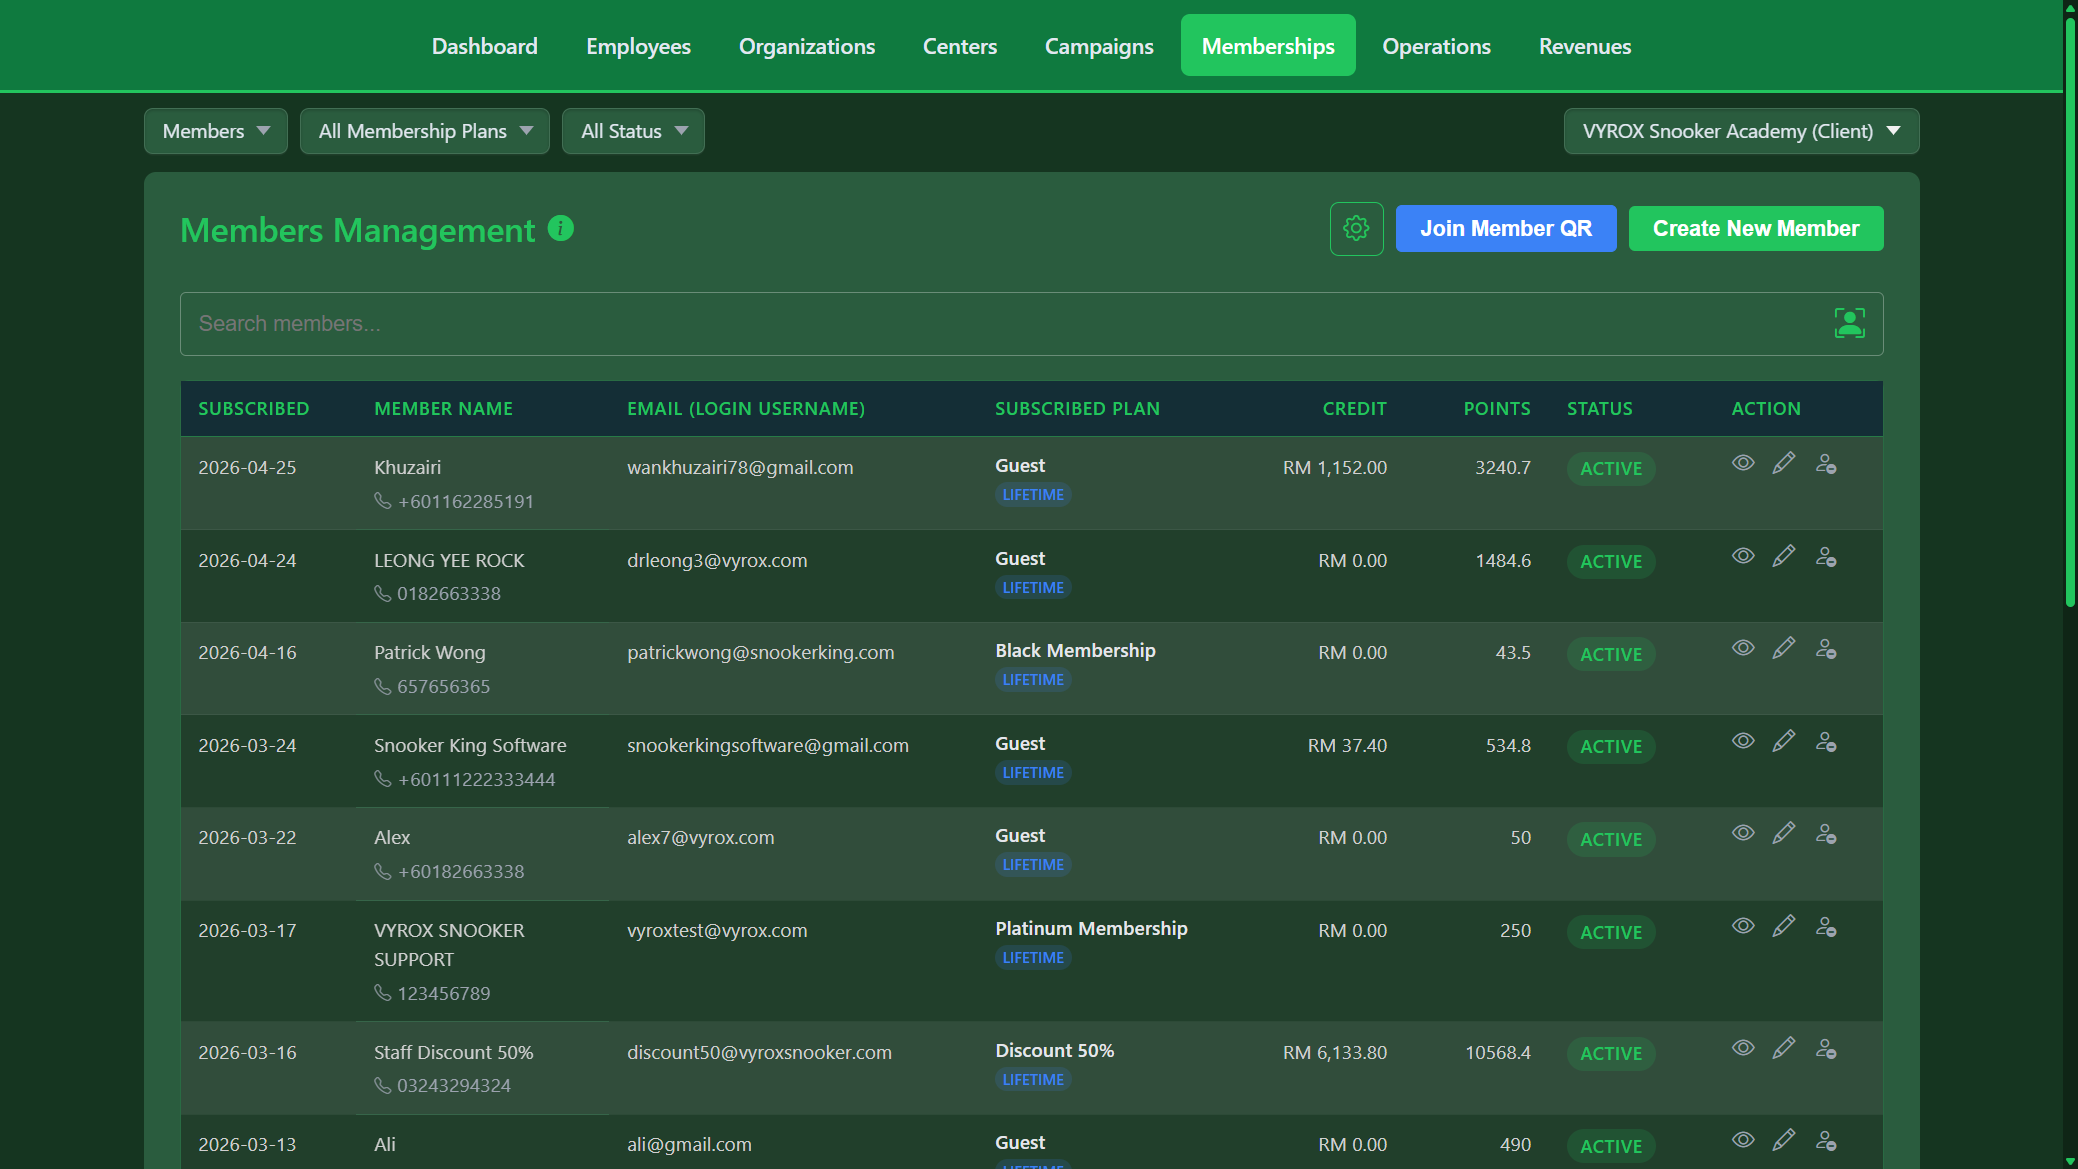Click credit value RM 6,133.80
Screen dimensions: 2078x1169
click(1335, 1053)
